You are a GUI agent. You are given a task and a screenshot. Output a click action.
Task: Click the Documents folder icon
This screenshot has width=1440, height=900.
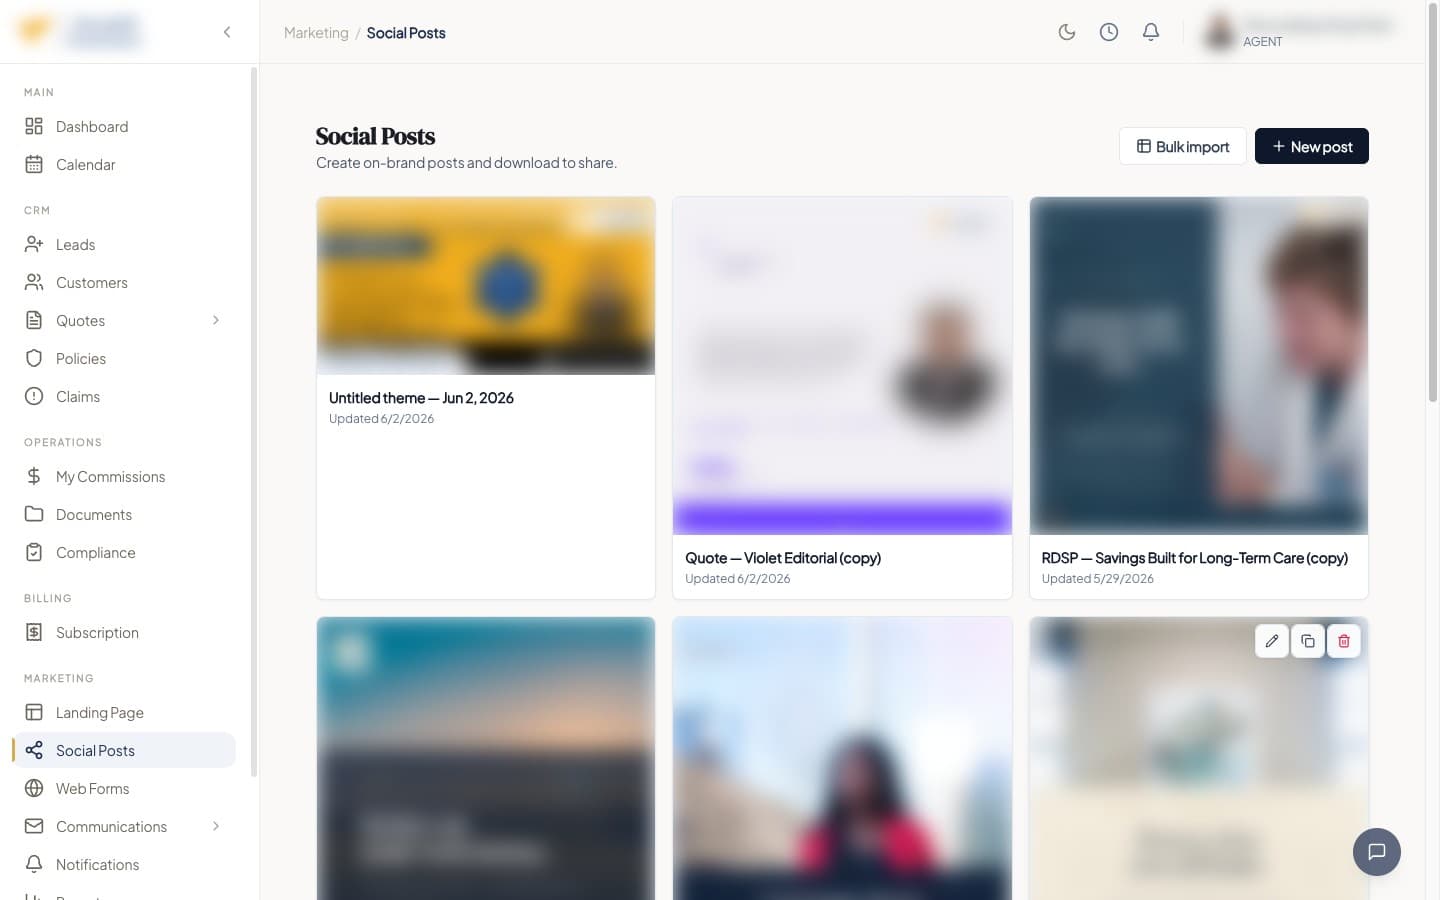[34, 514]
